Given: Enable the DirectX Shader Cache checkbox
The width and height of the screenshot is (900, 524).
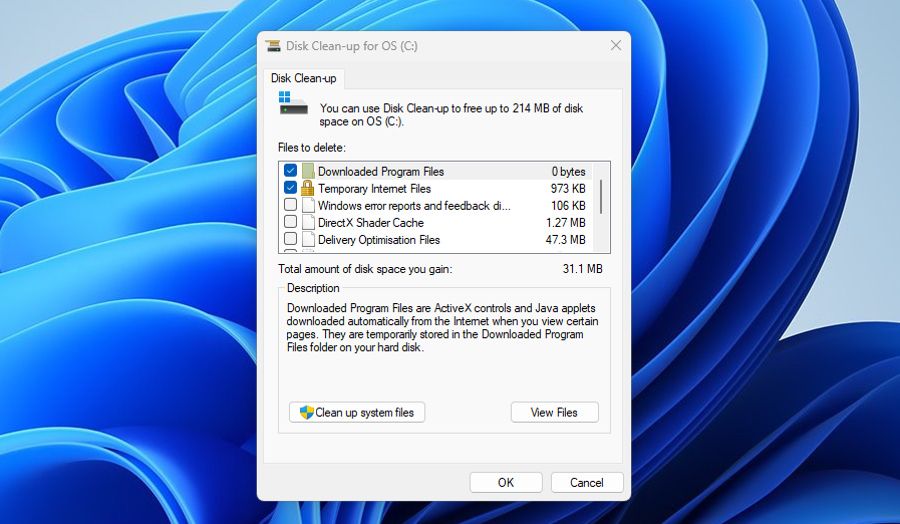Looking at the screenshot, I should click(x=290, y=222).
